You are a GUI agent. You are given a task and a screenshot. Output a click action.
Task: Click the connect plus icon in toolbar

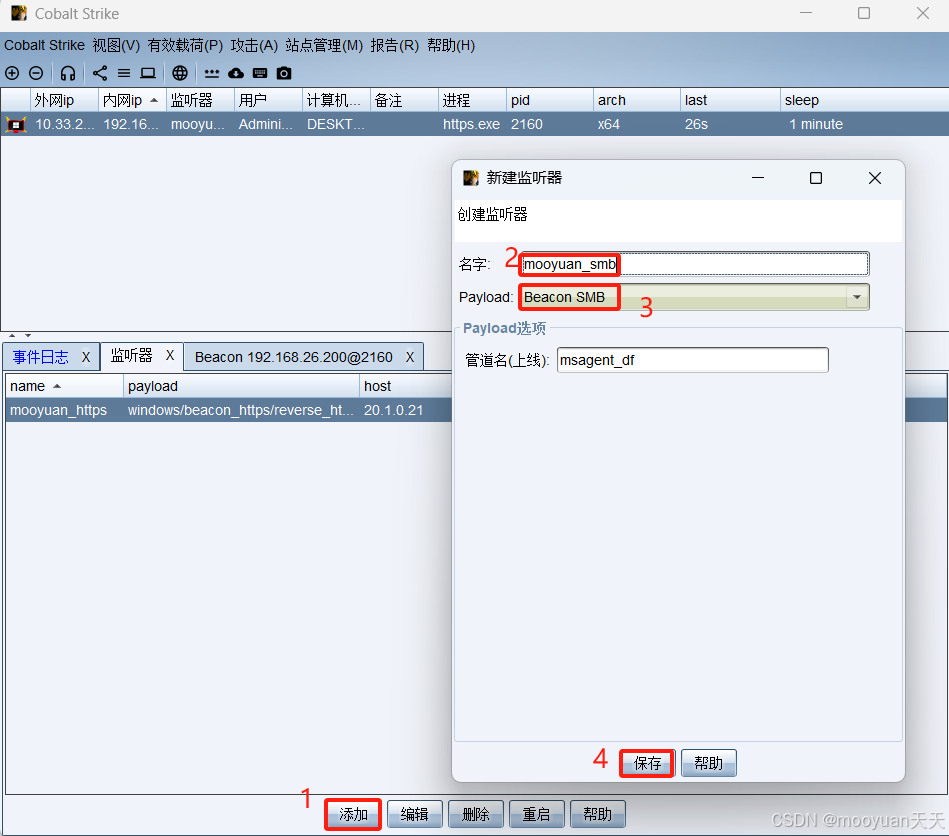[12, 73]
